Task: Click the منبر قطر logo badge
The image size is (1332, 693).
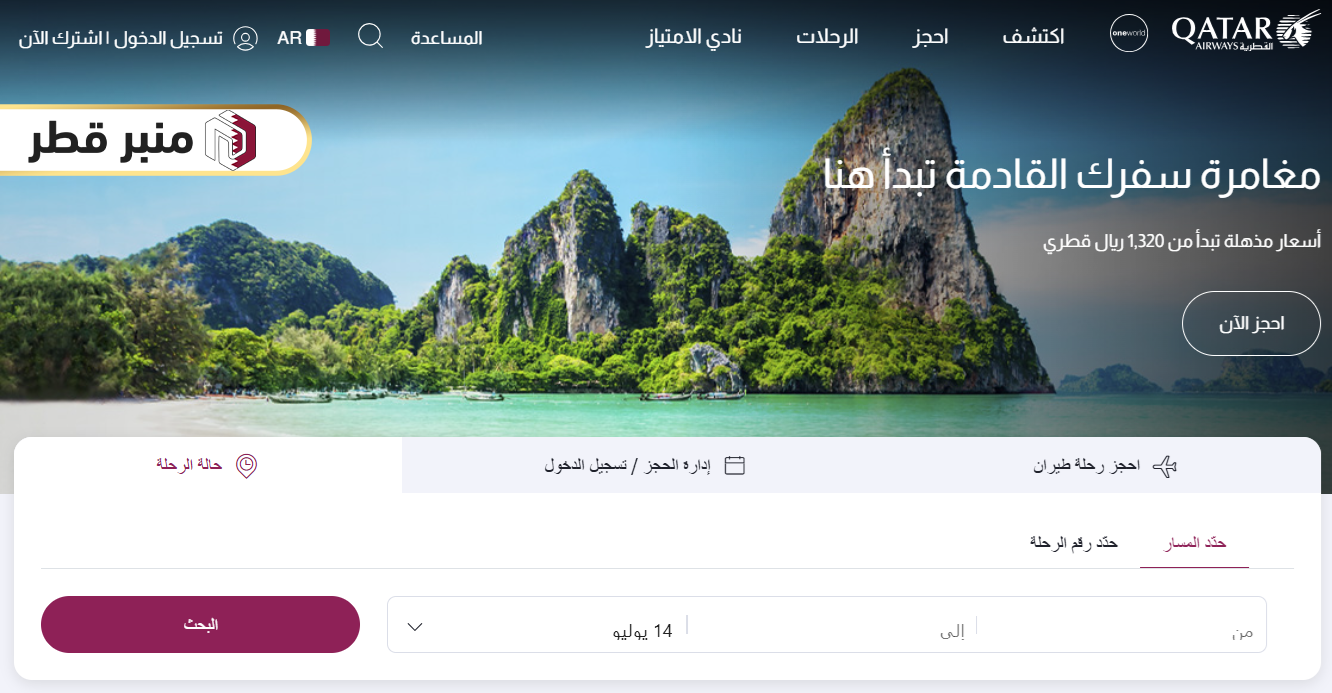Action: (x=154, y=140)
